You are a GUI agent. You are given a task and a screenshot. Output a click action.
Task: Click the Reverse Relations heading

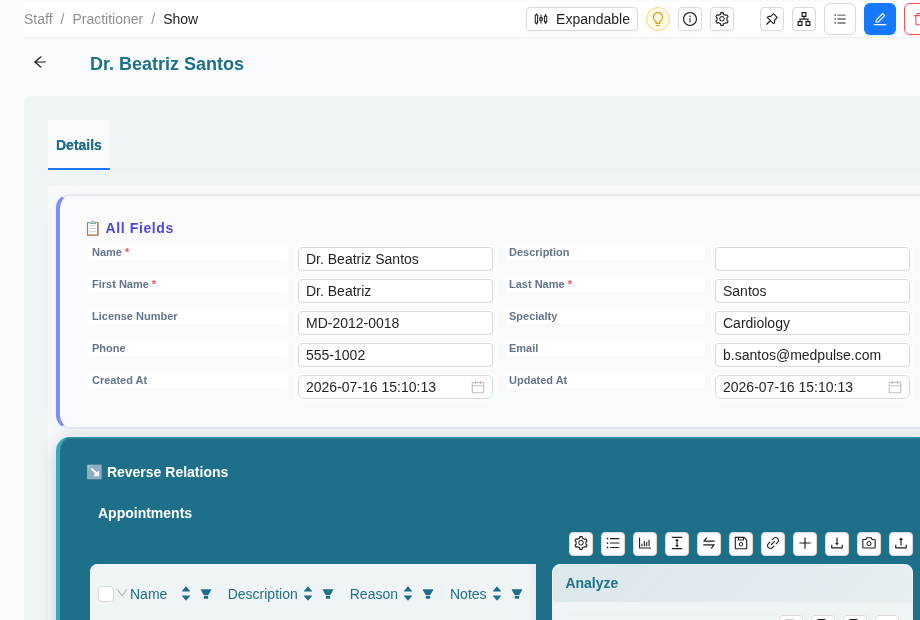[167, 472]
